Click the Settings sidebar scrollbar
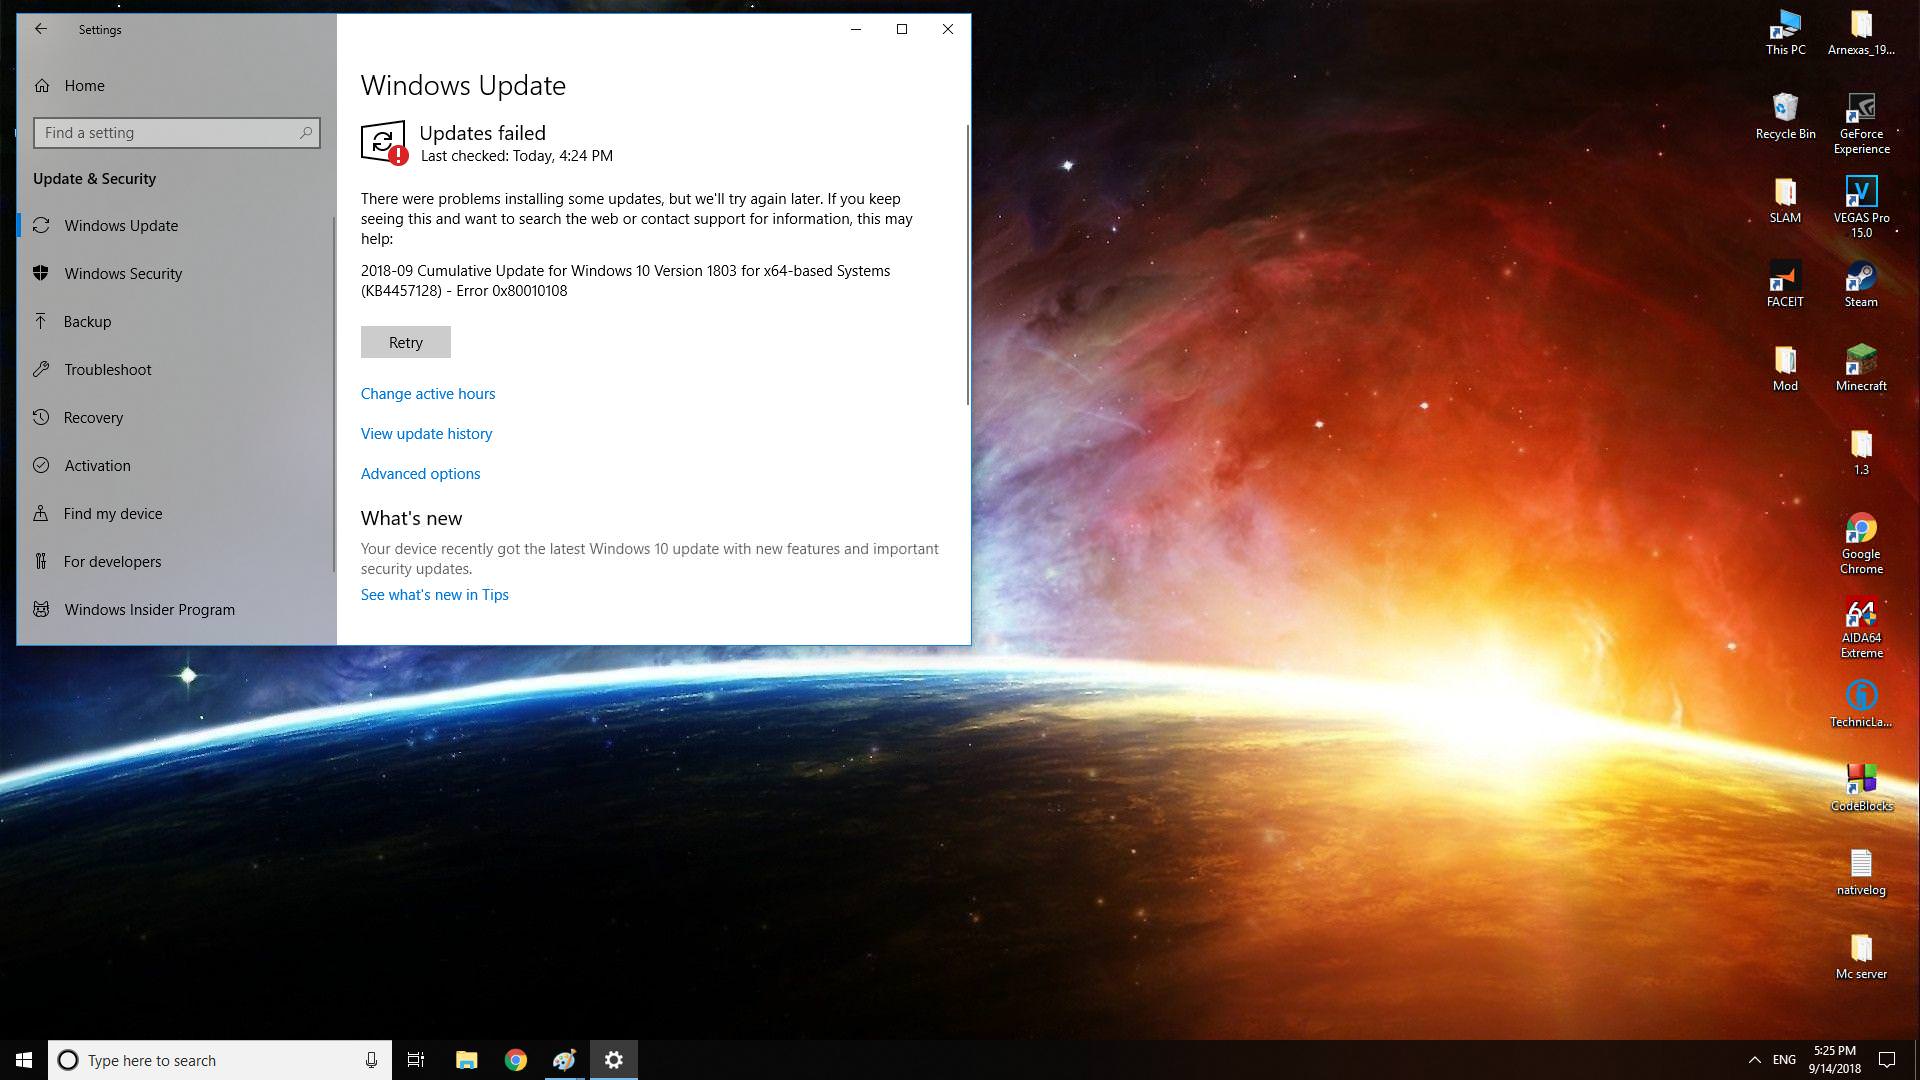Screen dimensions: 1920x1080 (334, 395)
